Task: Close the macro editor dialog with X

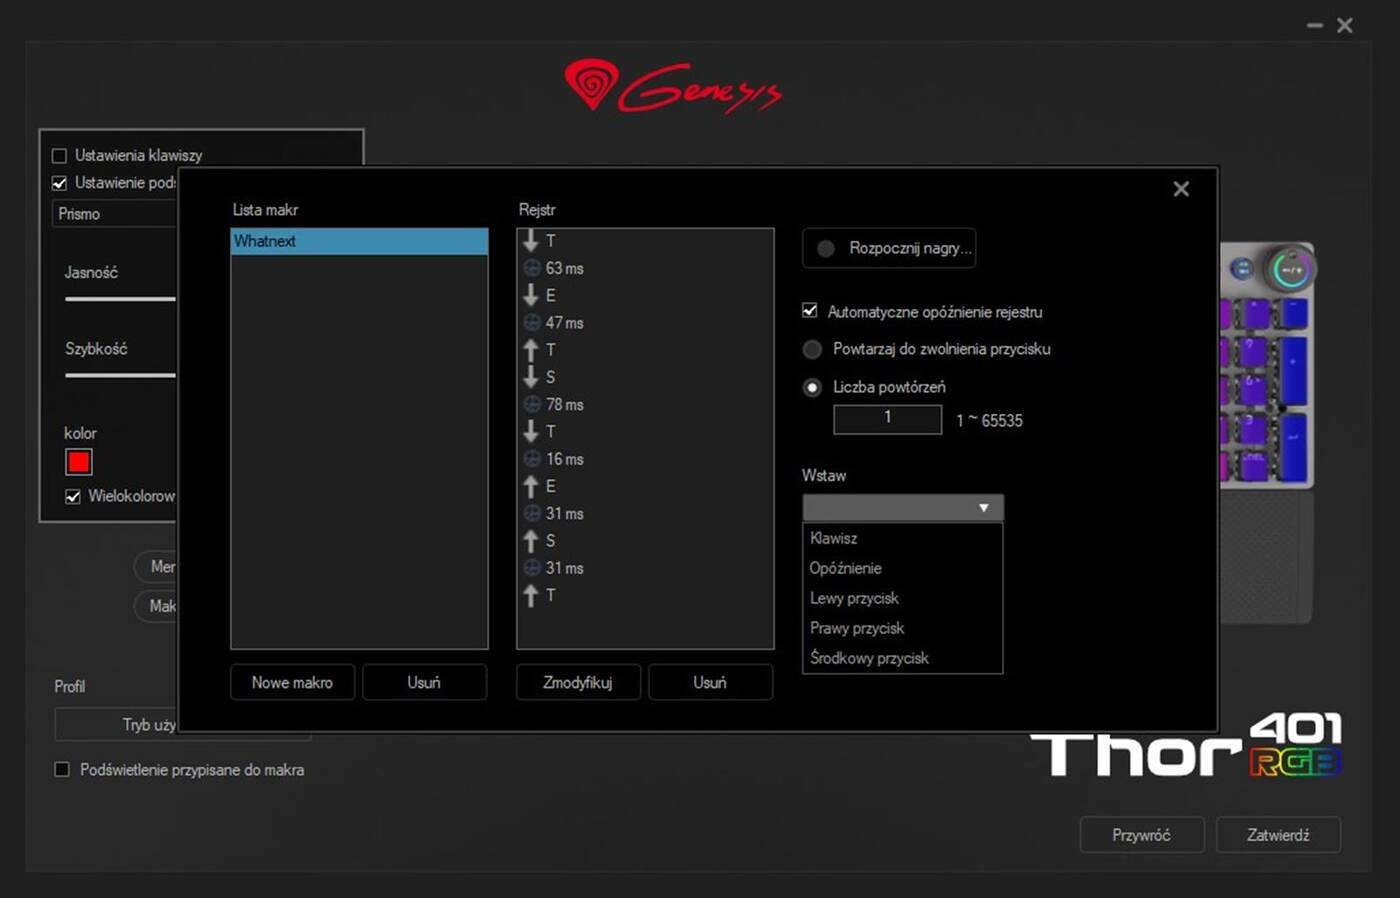Action: [1181, 189]
